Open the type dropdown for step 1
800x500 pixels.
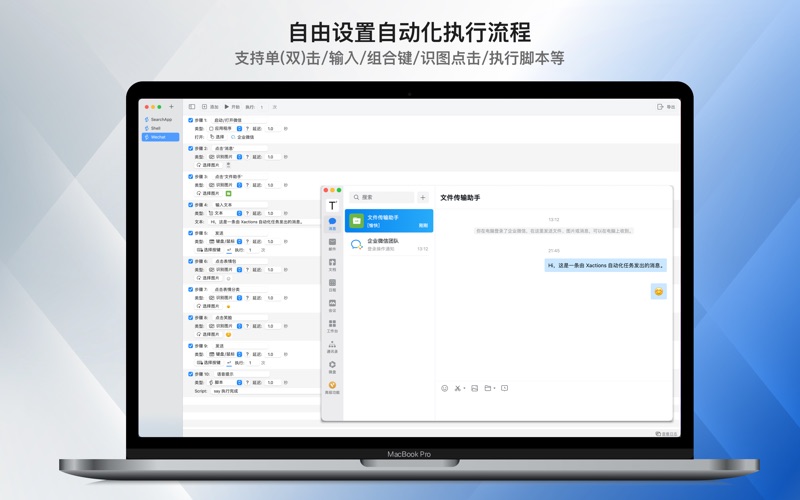(225, 129)
